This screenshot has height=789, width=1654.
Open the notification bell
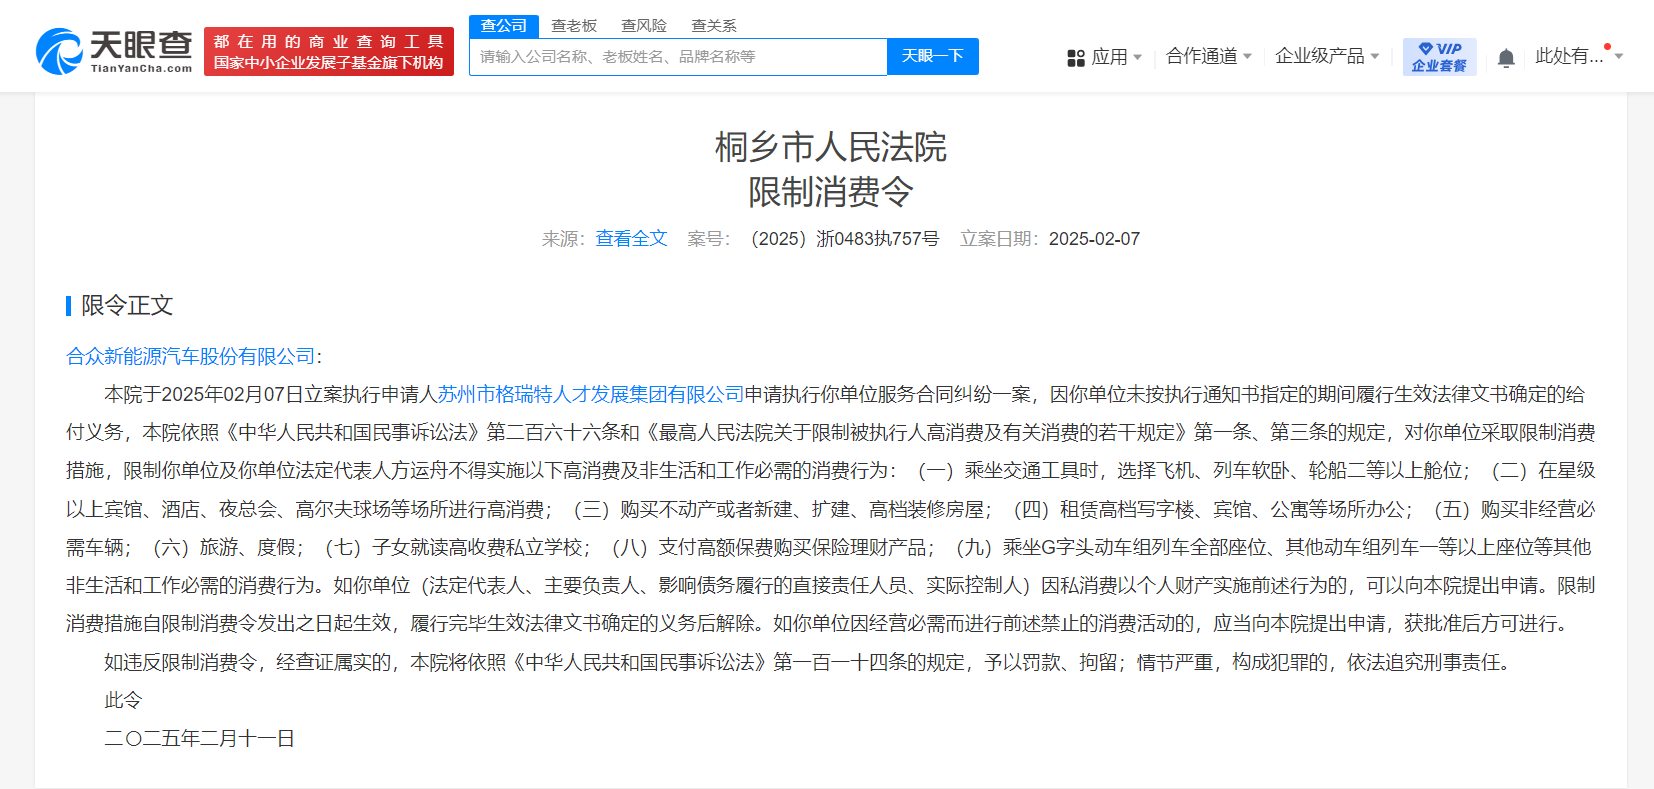[1506, 58]
